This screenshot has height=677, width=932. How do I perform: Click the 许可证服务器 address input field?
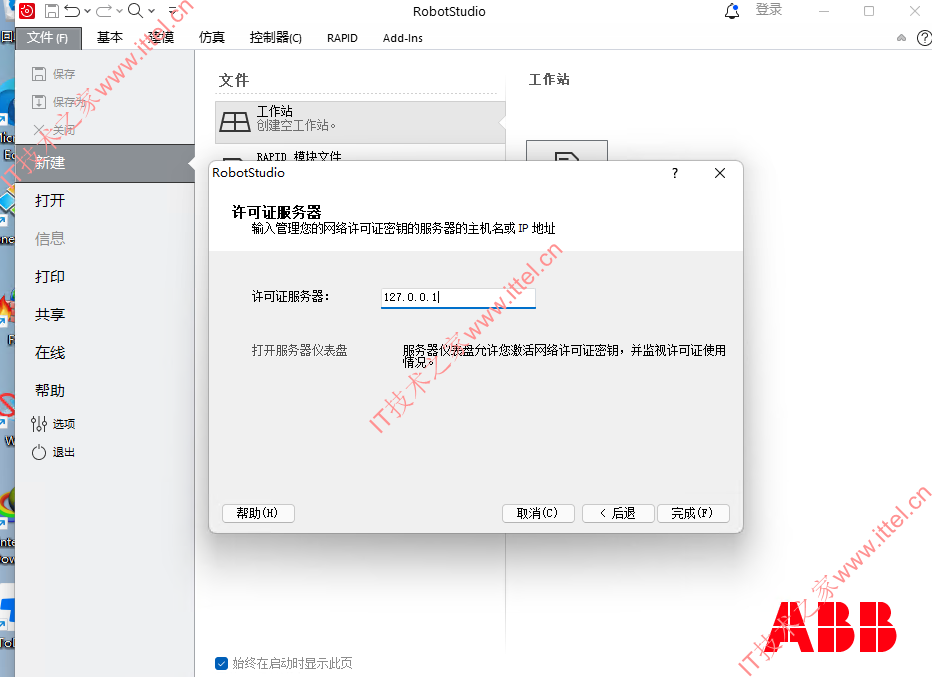click(458, 298)
